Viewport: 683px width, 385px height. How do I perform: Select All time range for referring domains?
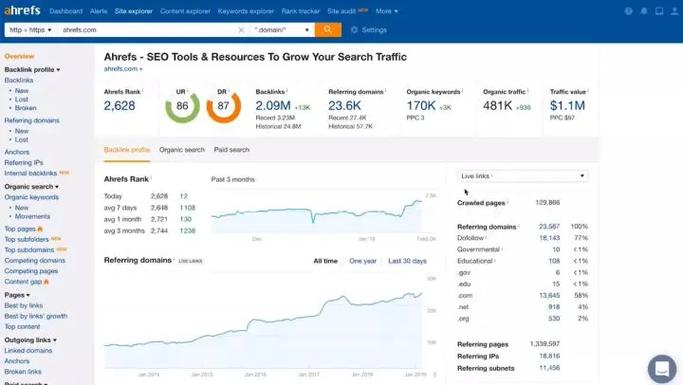(x=325, y=261)
